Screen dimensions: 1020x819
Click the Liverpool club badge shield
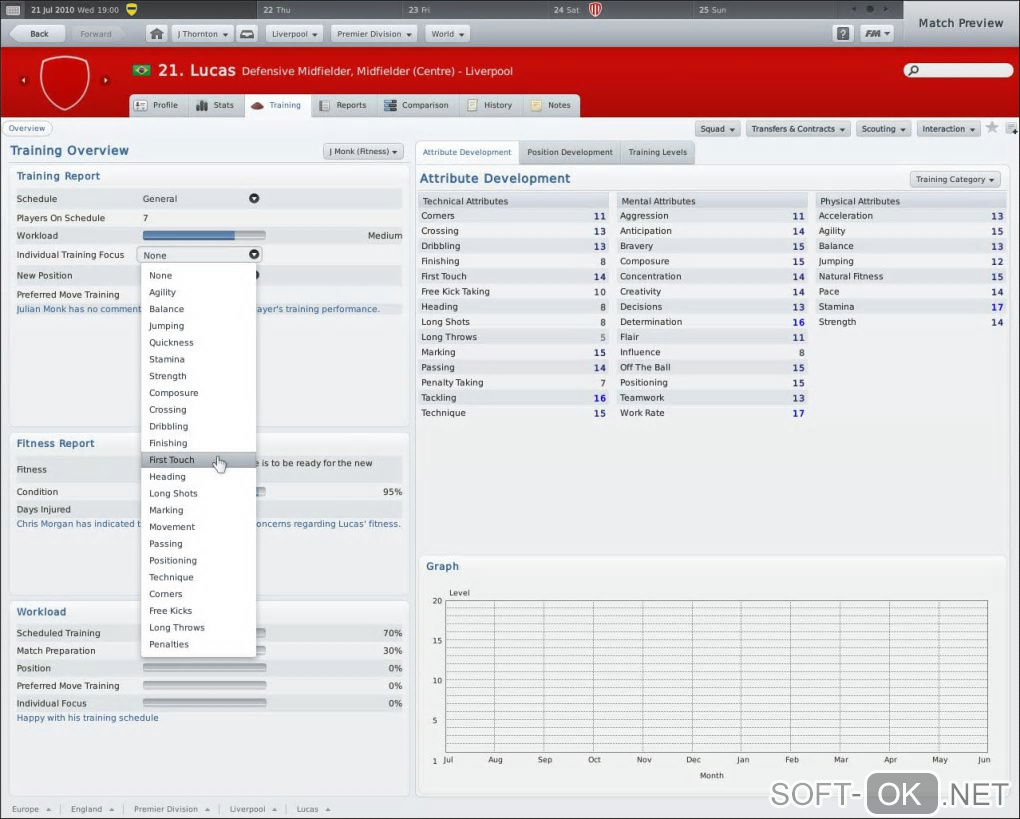tap(64, 83)
